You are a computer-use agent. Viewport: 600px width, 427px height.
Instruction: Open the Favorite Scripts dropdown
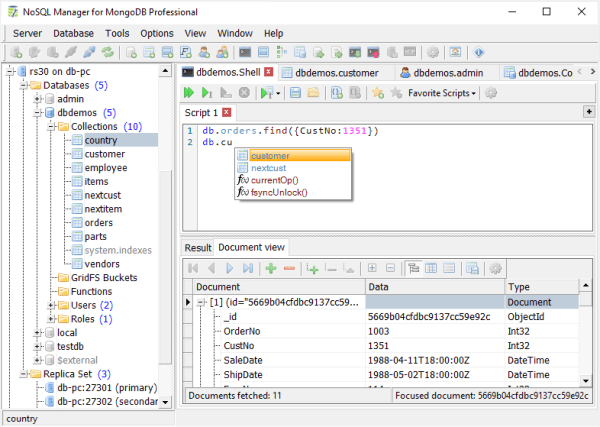tap(442, 93)
